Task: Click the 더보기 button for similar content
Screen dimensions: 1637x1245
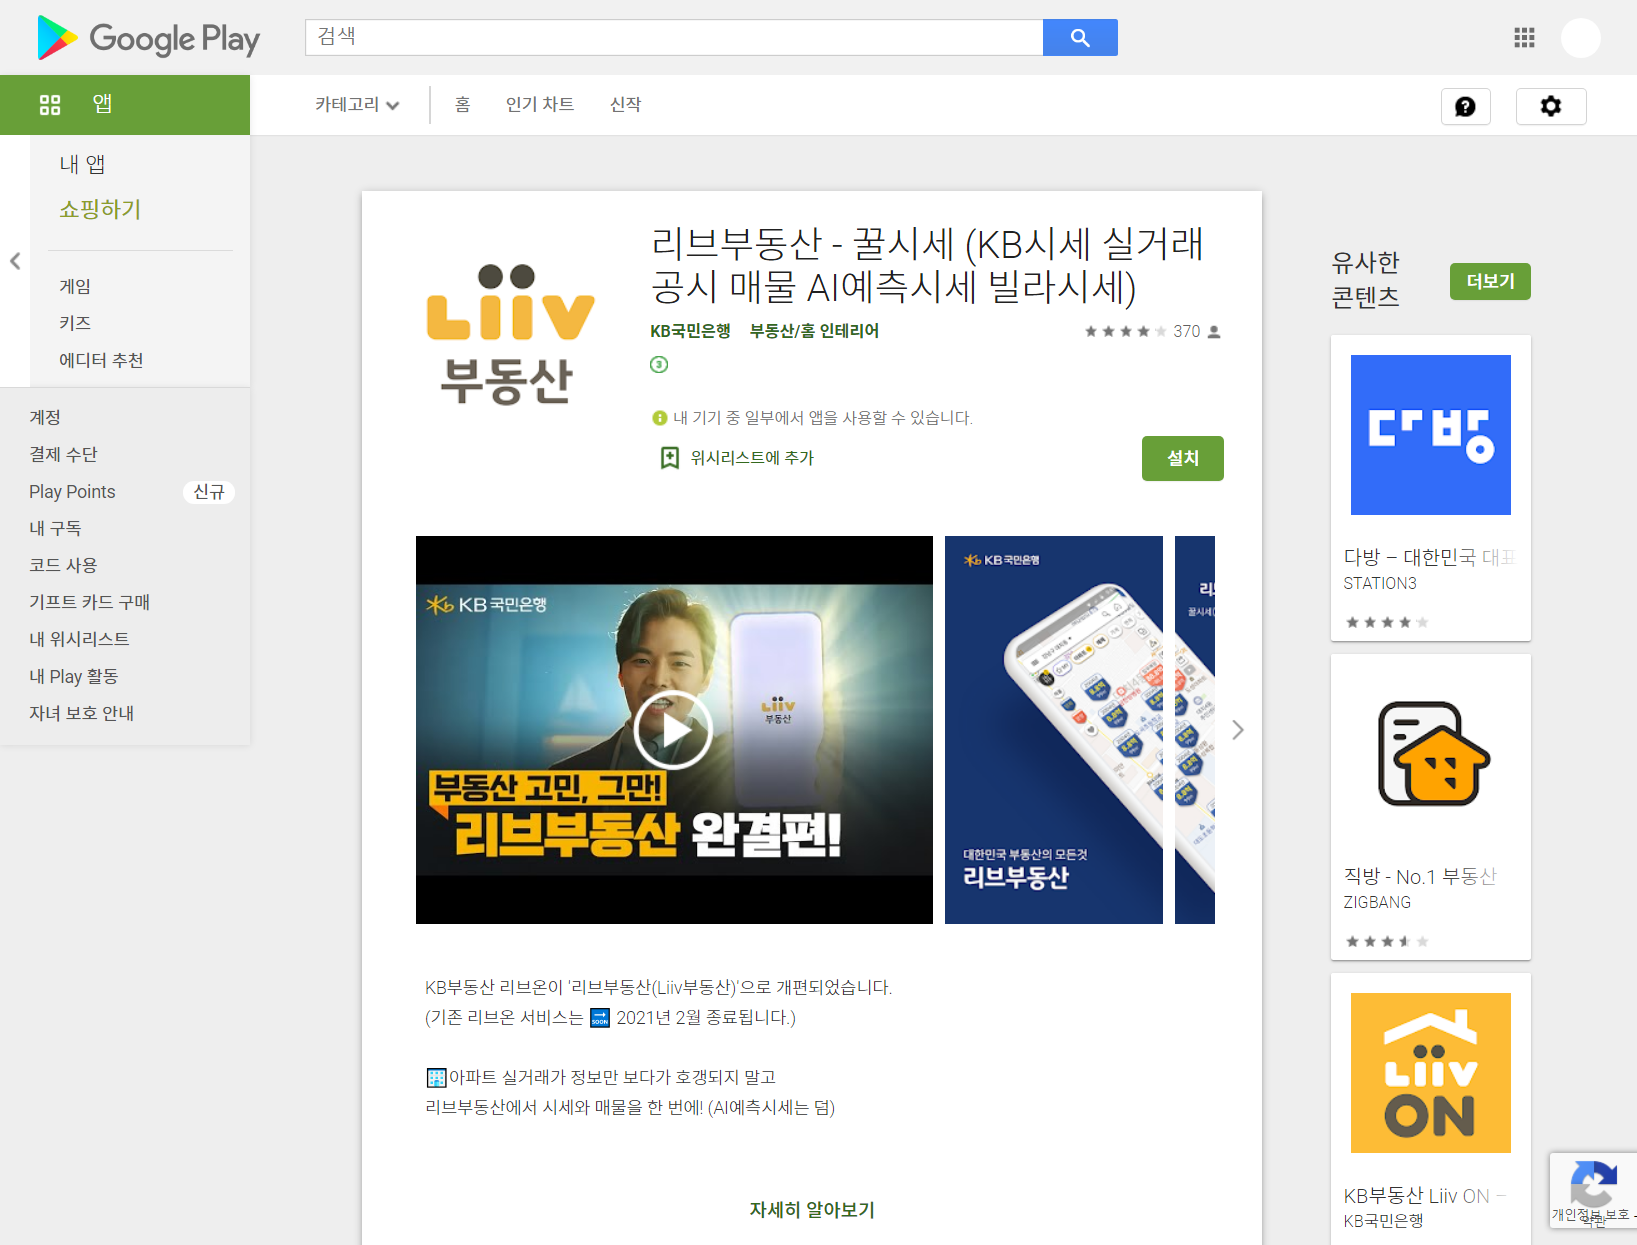Action: 1490,281
